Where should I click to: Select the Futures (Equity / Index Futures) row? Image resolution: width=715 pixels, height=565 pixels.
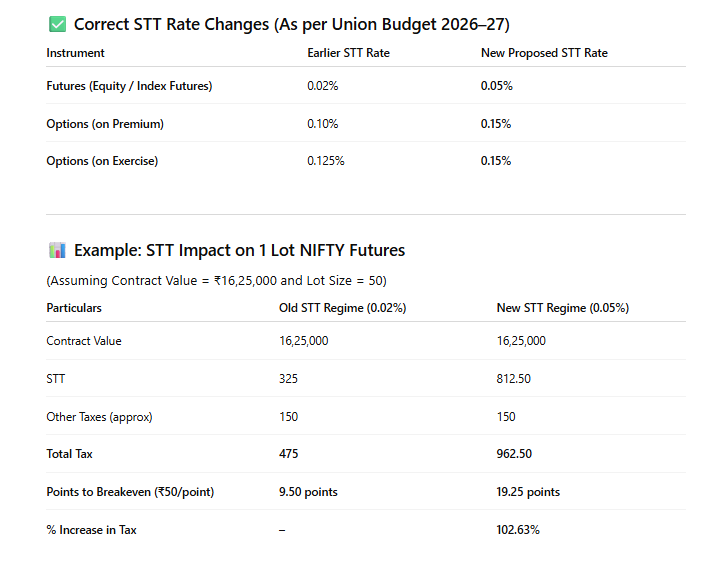pos(129,86)
